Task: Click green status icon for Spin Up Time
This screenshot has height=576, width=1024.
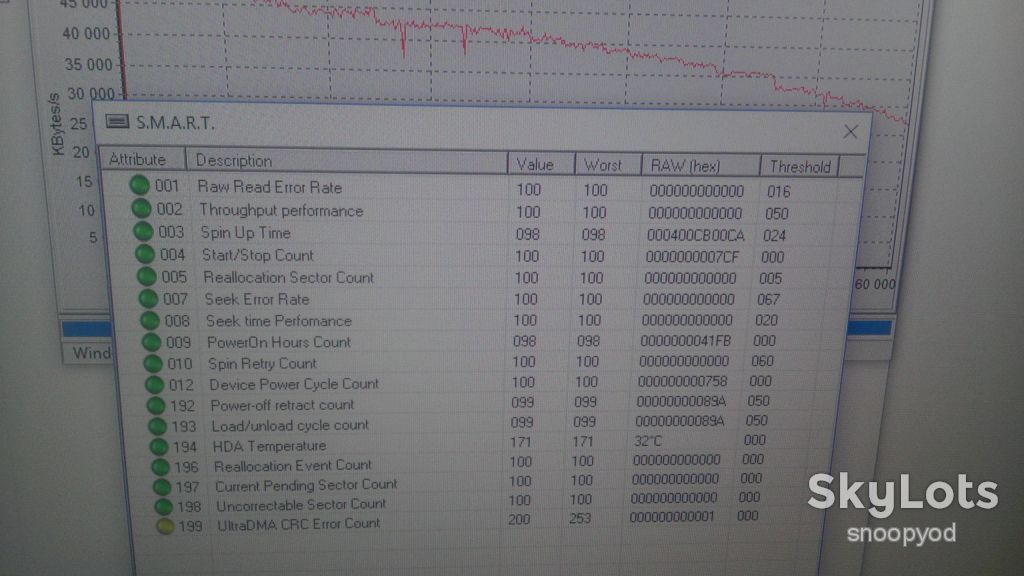Action: [x=143, y=231]
